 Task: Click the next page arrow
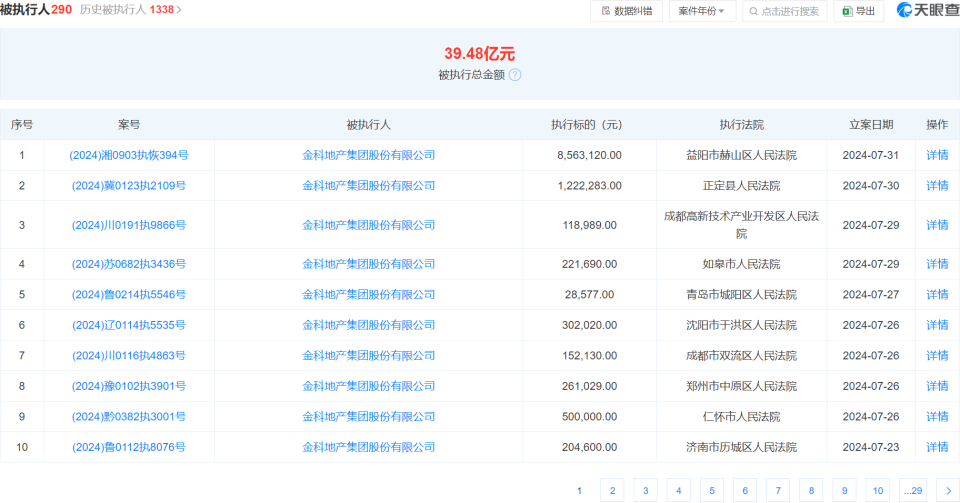[x=948, y=491]
